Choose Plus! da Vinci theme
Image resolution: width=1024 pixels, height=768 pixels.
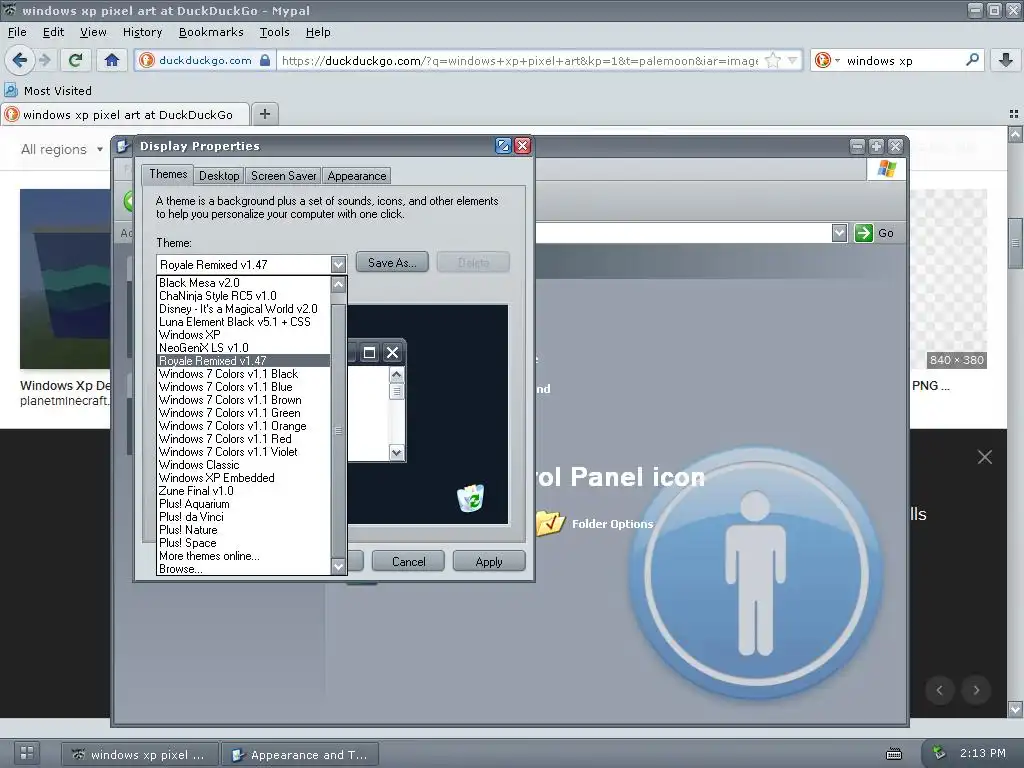point(244,517)
